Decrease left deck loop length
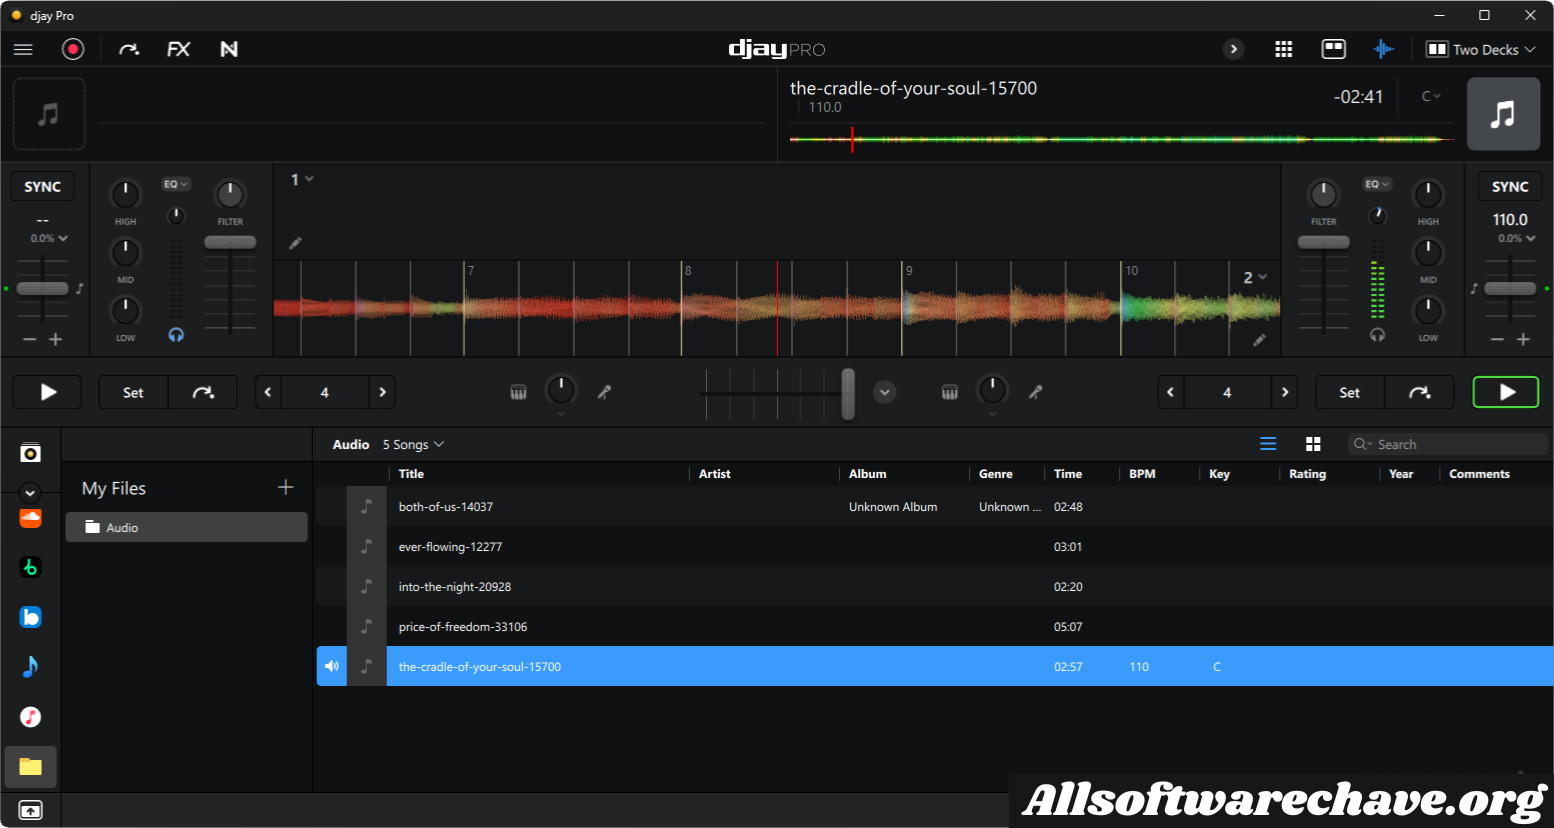 point(268,392)
